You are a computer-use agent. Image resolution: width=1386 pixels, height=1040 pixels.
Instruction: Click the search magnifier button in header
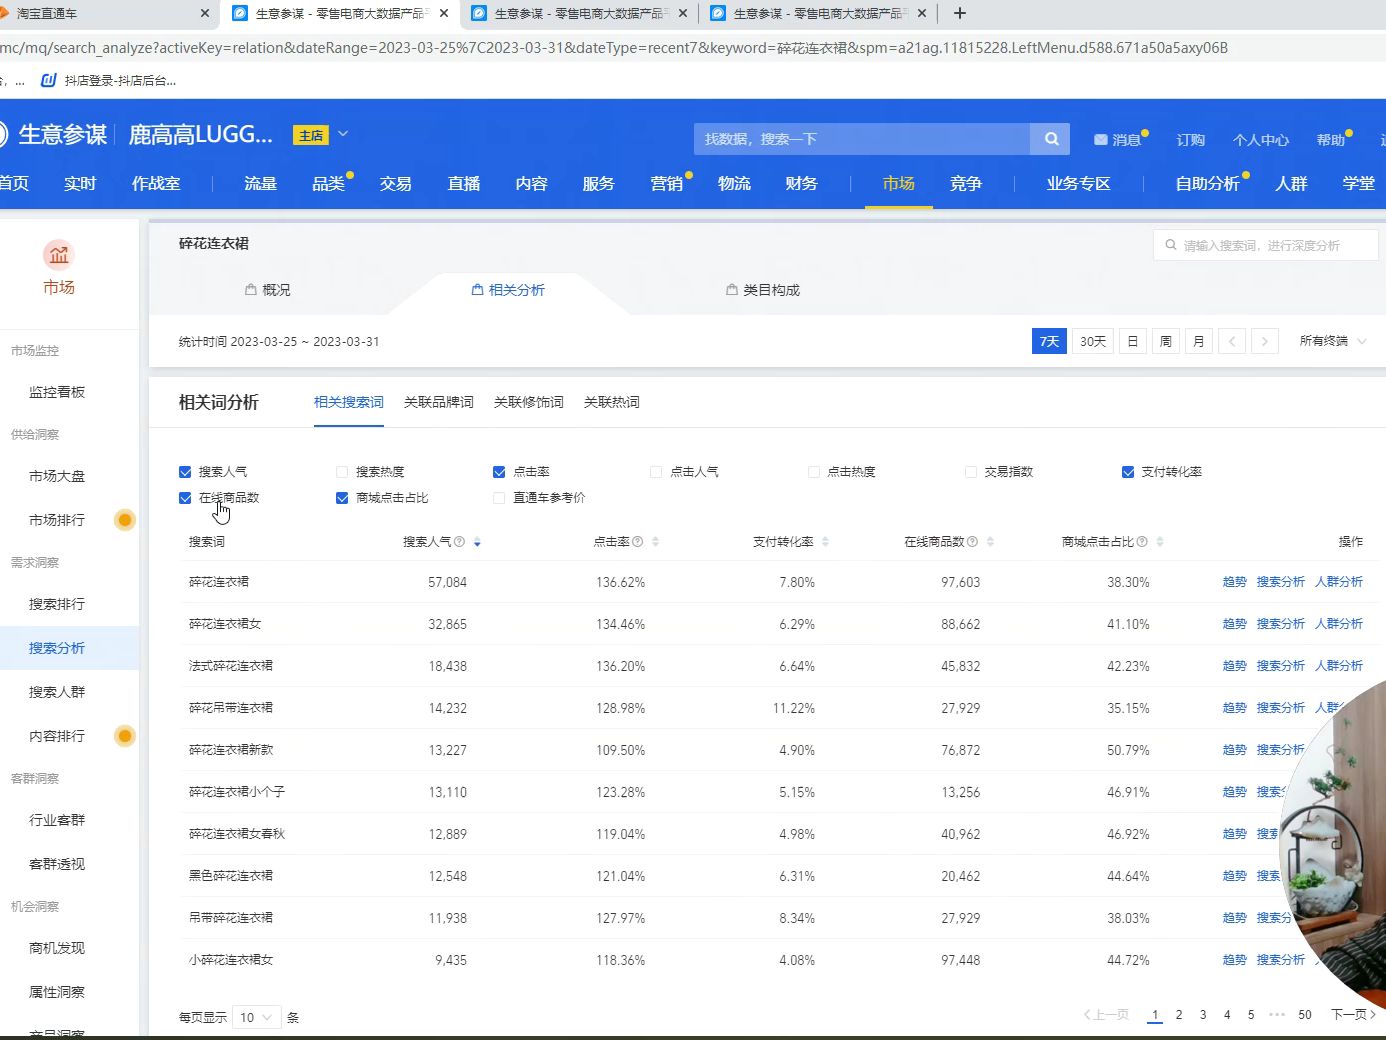coord(1051,139)
